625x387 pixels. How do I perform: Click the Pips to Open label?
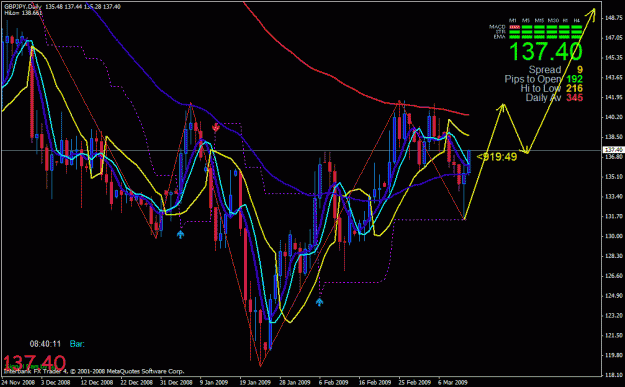(533, 79)
